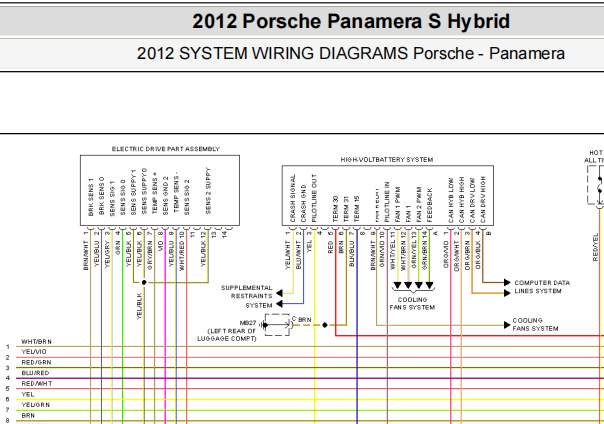Click the 'BLU/RED' horizontal wire label
This screenshot has height=424, width=604.
coord(35,373)
